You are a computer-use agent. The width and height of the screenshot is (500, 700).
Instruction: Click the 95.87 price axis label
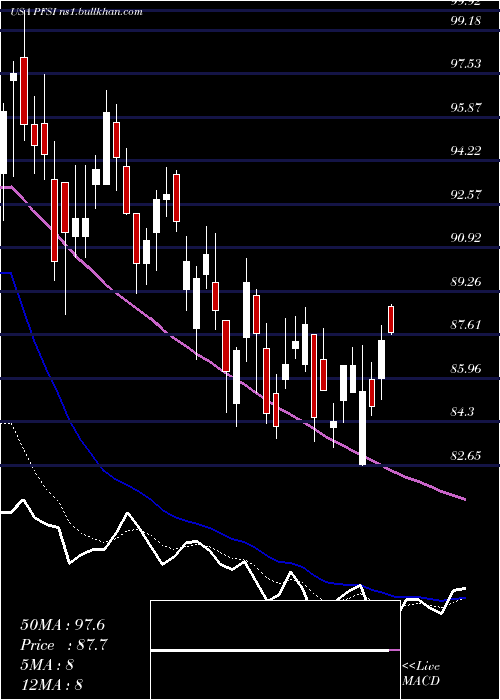tap(466, 108)
